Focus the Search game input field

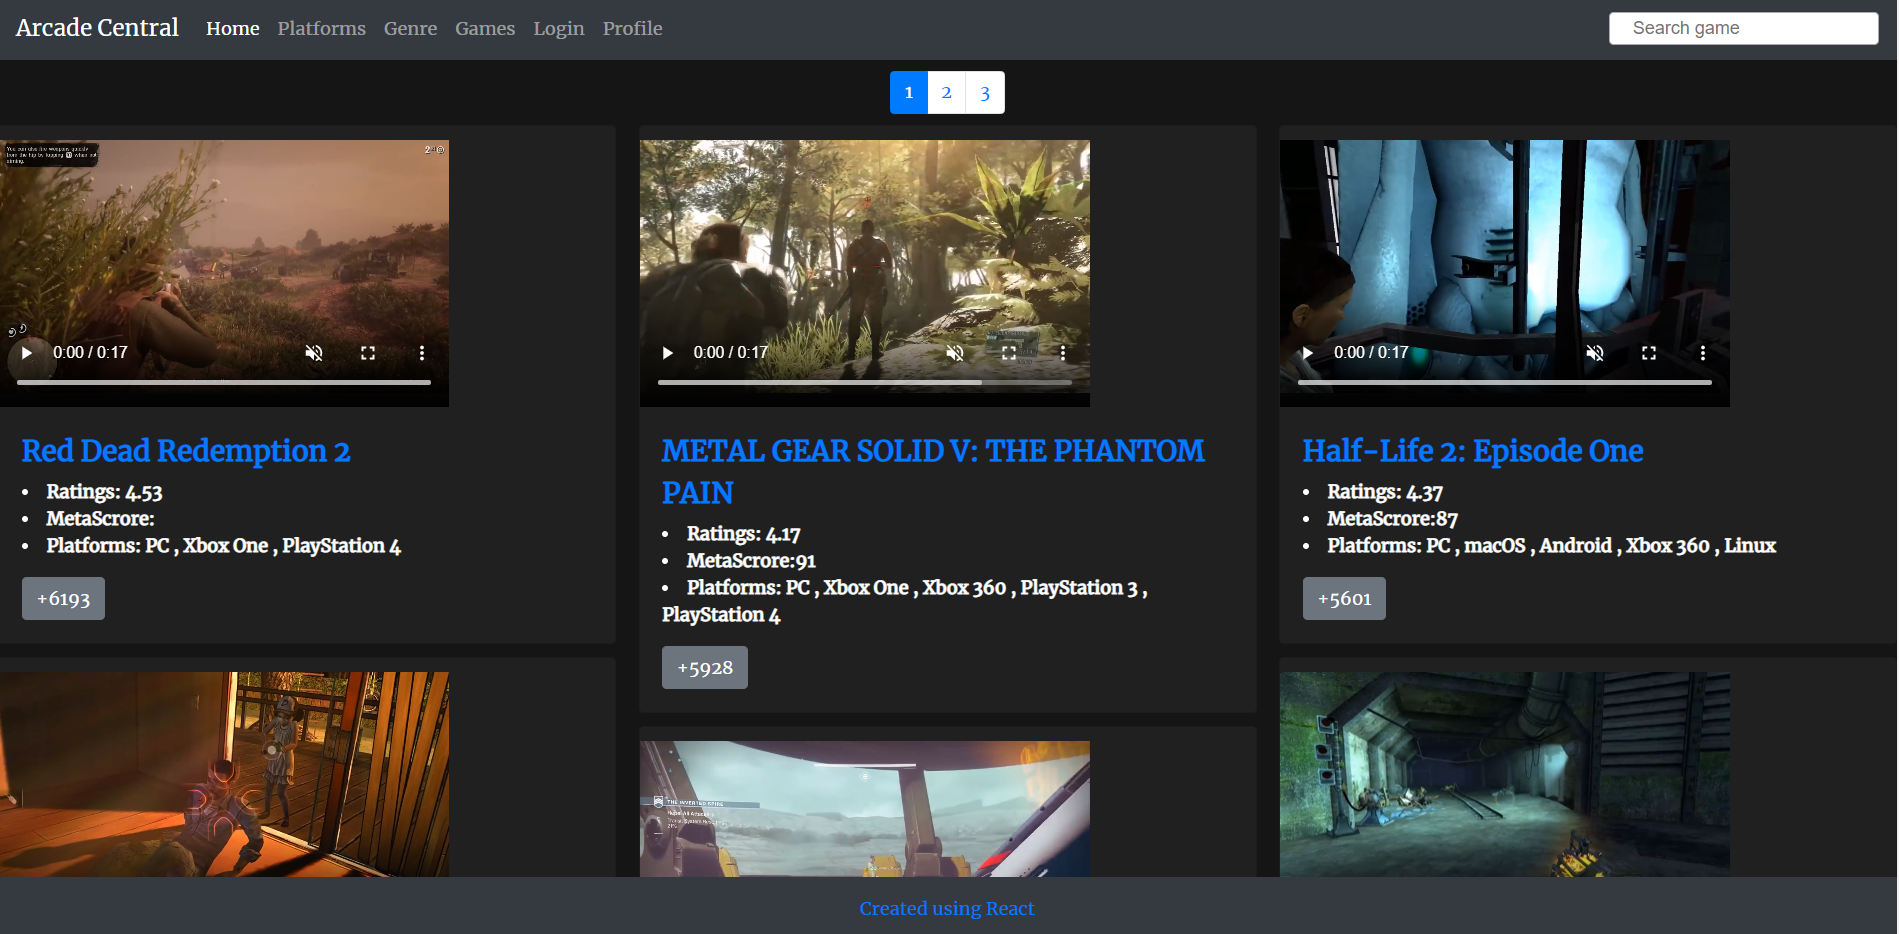click(x=1743, y=28)
